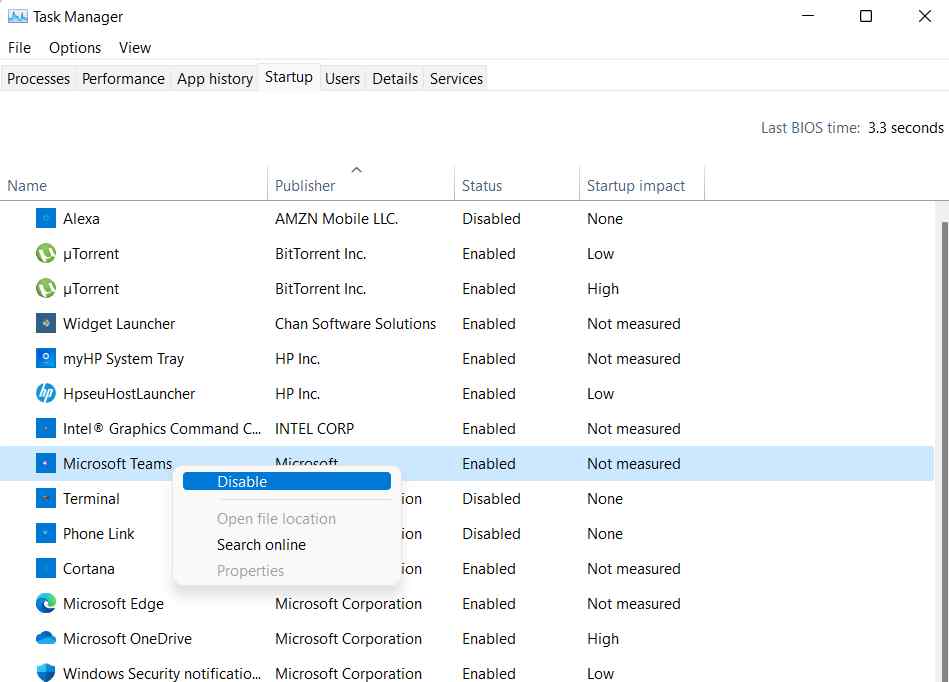Click the Microsoft Edge icon
Viewport: 949px width, 682px height.
click(45, 603)
